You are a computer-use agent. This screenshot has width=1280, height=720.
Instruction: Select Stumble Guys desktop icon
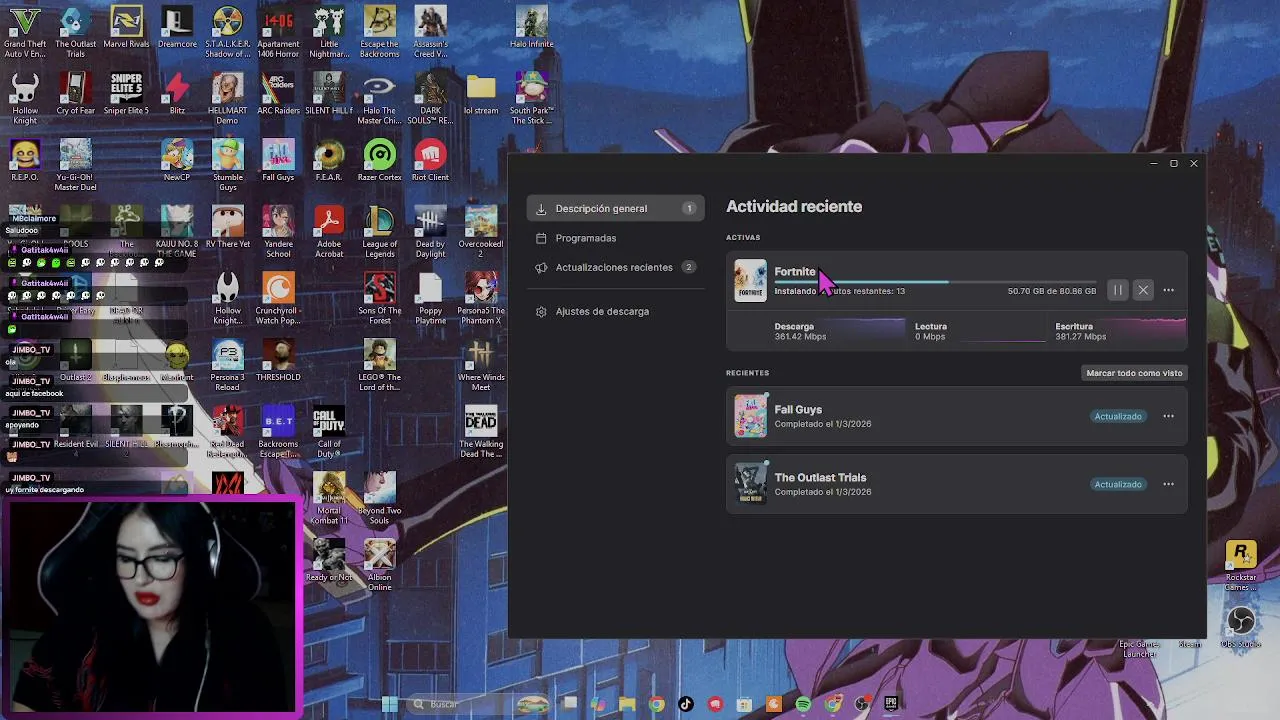(227, 165)
